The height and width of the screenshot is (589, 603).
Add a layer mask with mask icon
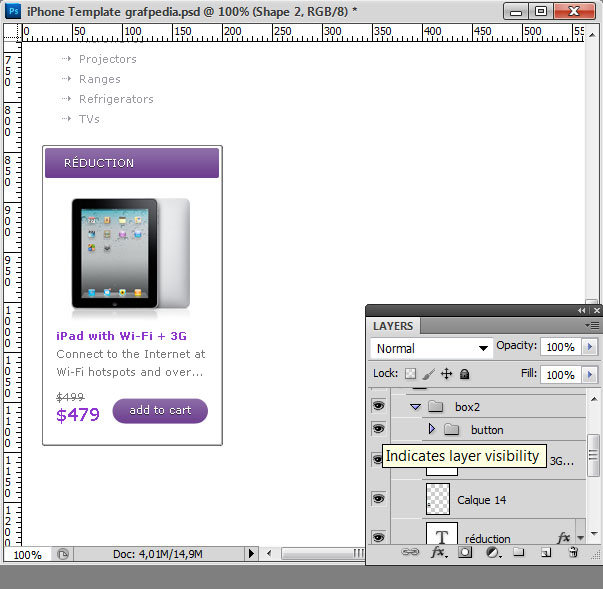465,552
